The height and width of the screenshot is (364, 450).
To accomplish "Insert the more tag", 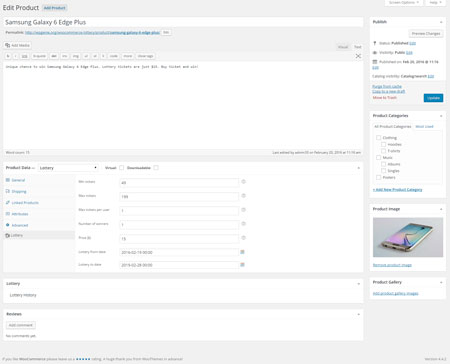I will point(128,56).
